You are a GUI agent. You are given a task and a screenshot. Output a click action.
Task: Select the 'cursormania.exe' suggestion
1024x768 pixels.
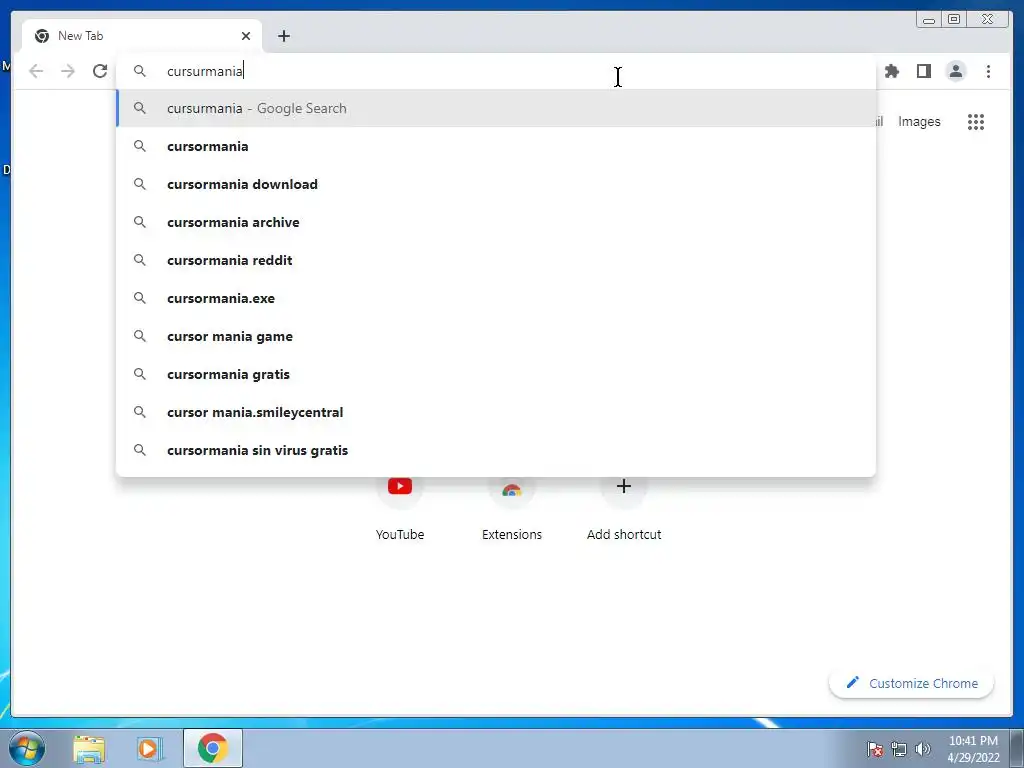click(x=496, y=298)
